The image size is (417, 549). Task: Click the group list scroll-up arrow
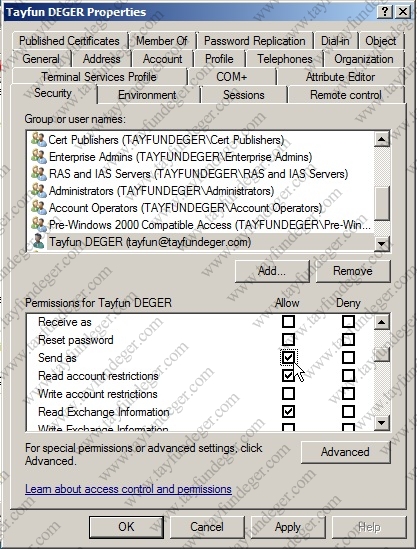[x=382, y=140]
